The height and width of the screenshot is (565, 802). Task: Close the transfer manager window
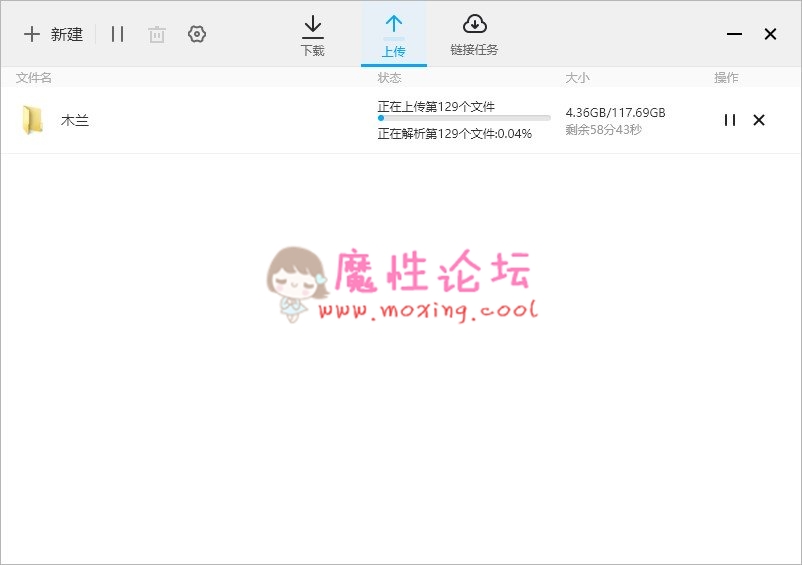770,34
